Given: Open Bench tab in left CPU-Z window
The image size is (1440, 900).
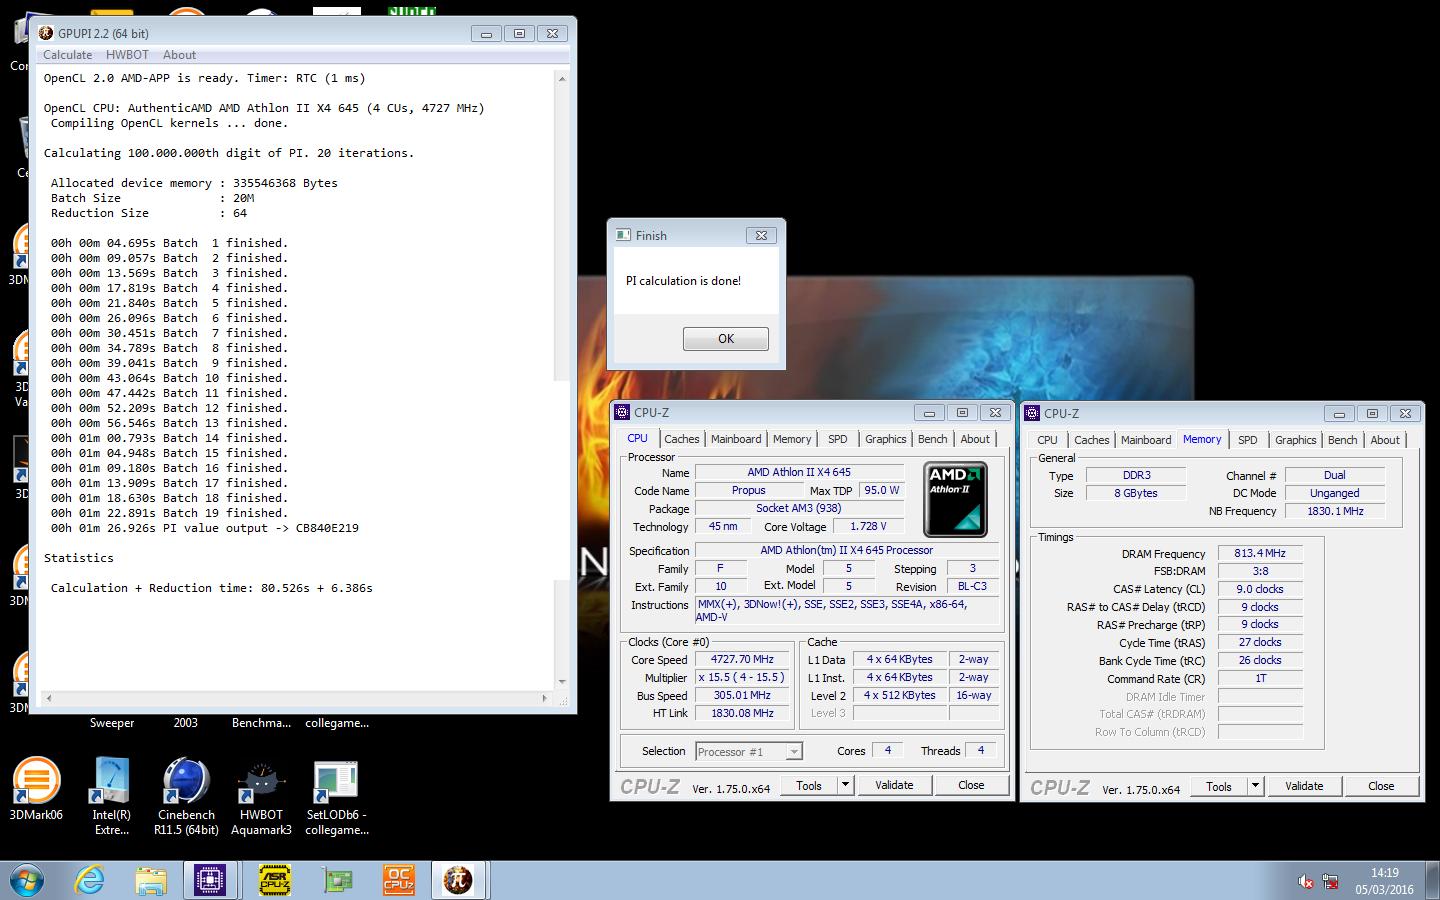Looking at the screenshot, I should click(932, 439).
